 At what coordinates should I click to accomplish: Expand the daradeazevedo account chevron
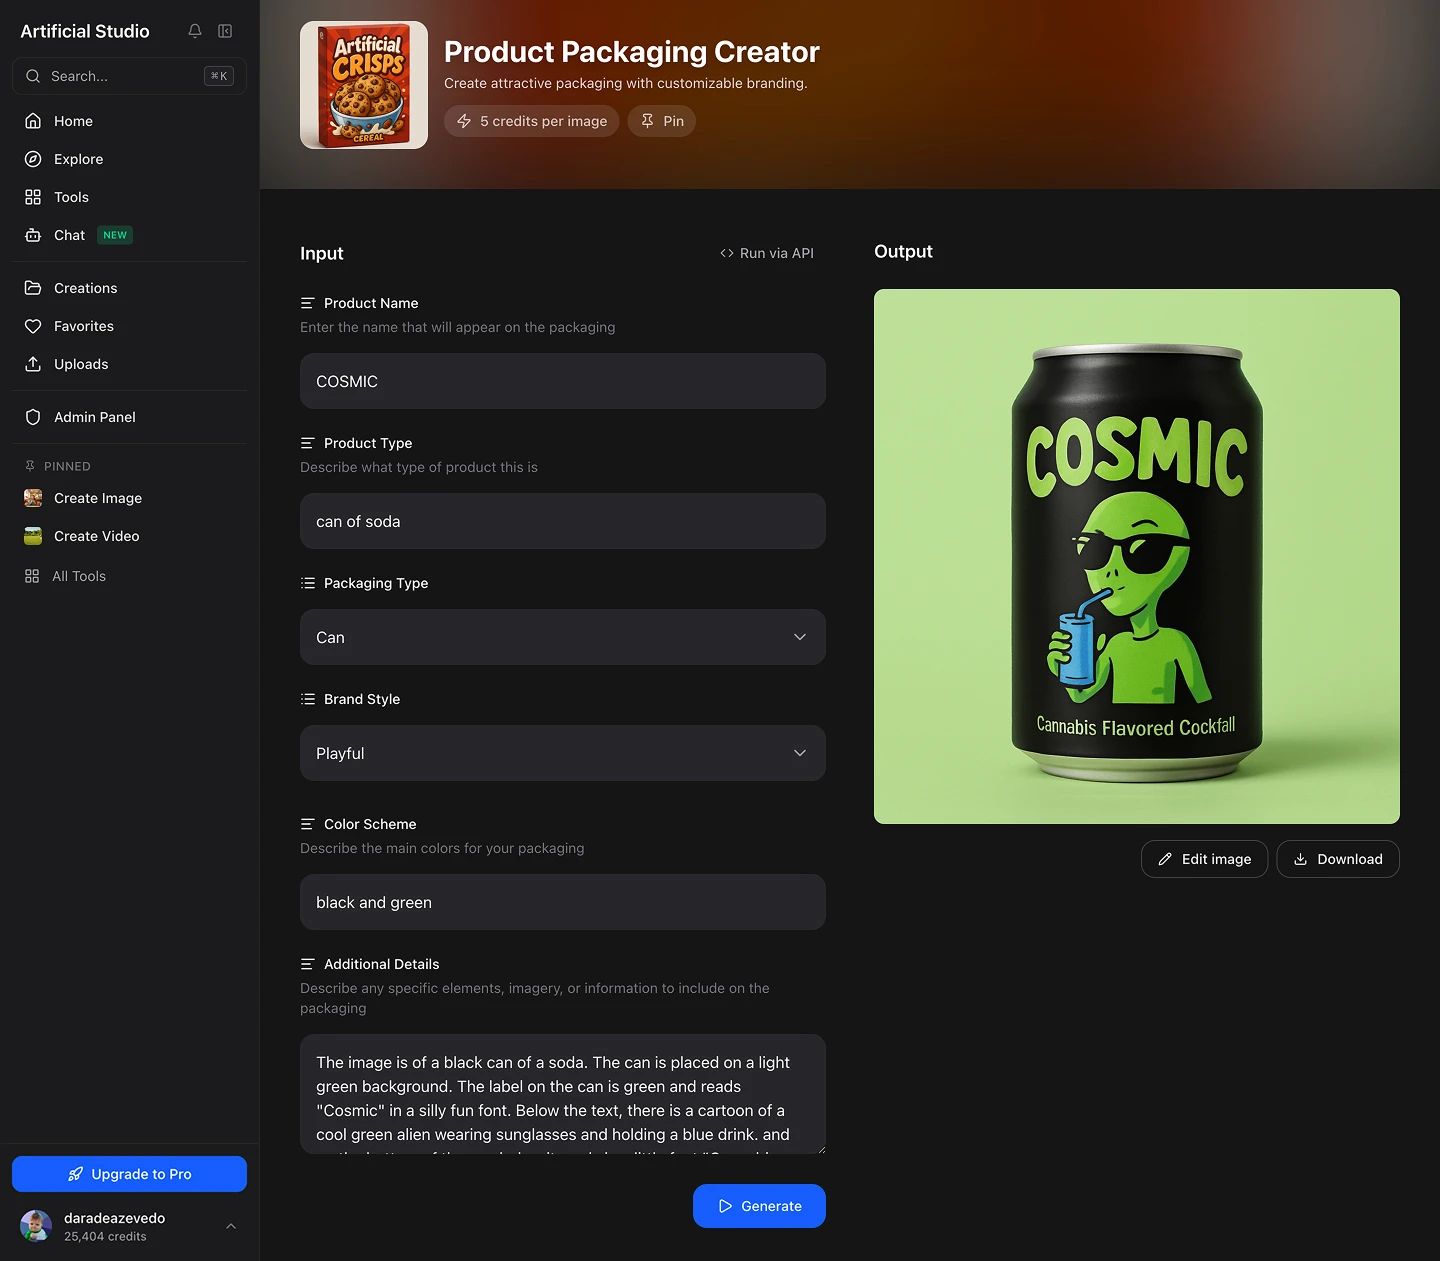231,1226
